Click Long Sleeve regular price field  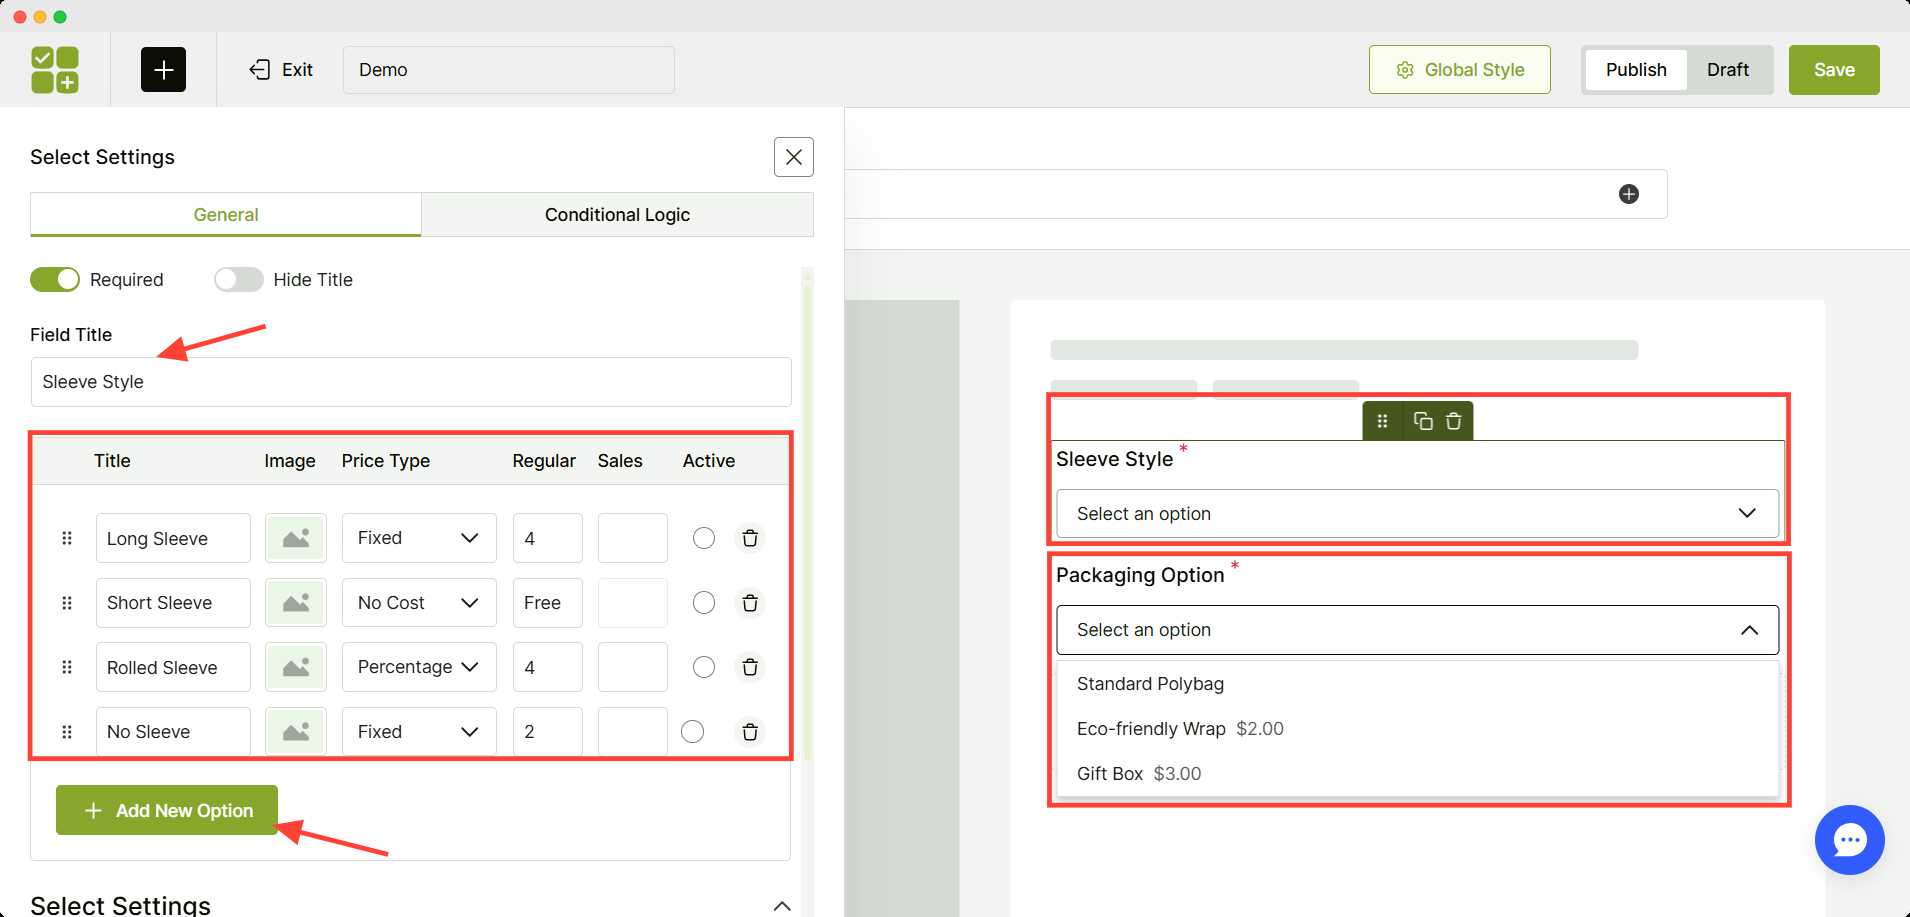point(548,538)
